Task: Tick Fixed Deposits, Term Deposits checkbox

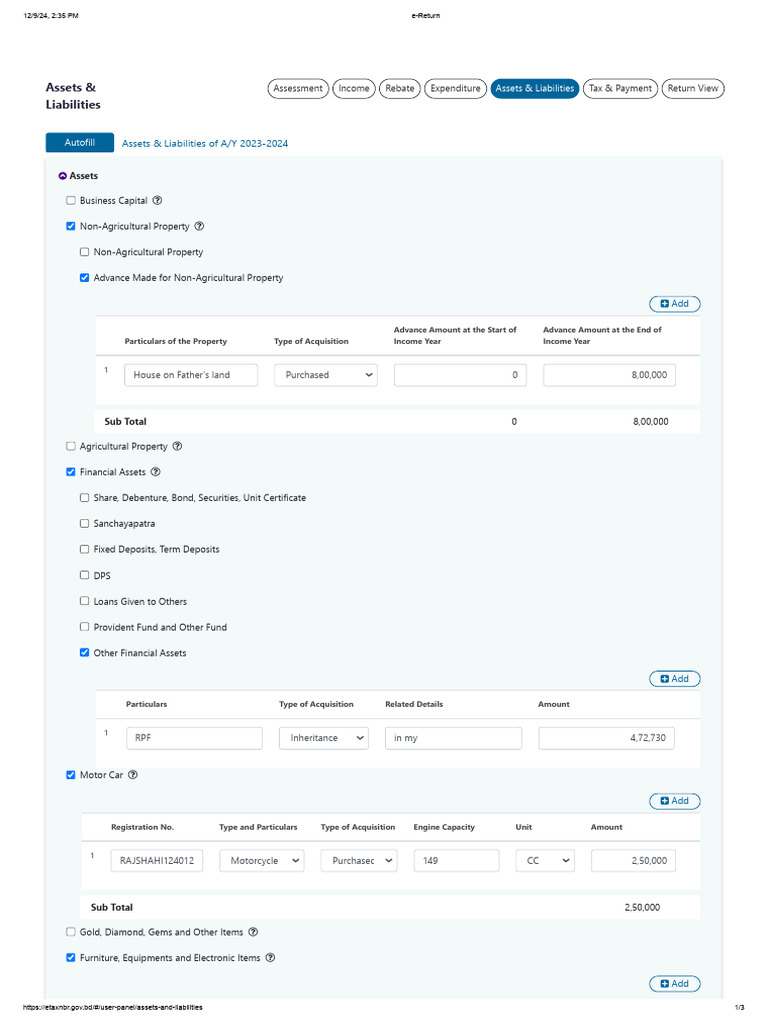Action: [84, 549]
